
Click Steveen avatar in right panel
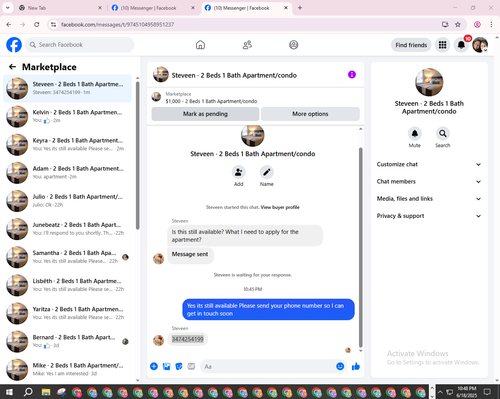(x=429, y=82)
